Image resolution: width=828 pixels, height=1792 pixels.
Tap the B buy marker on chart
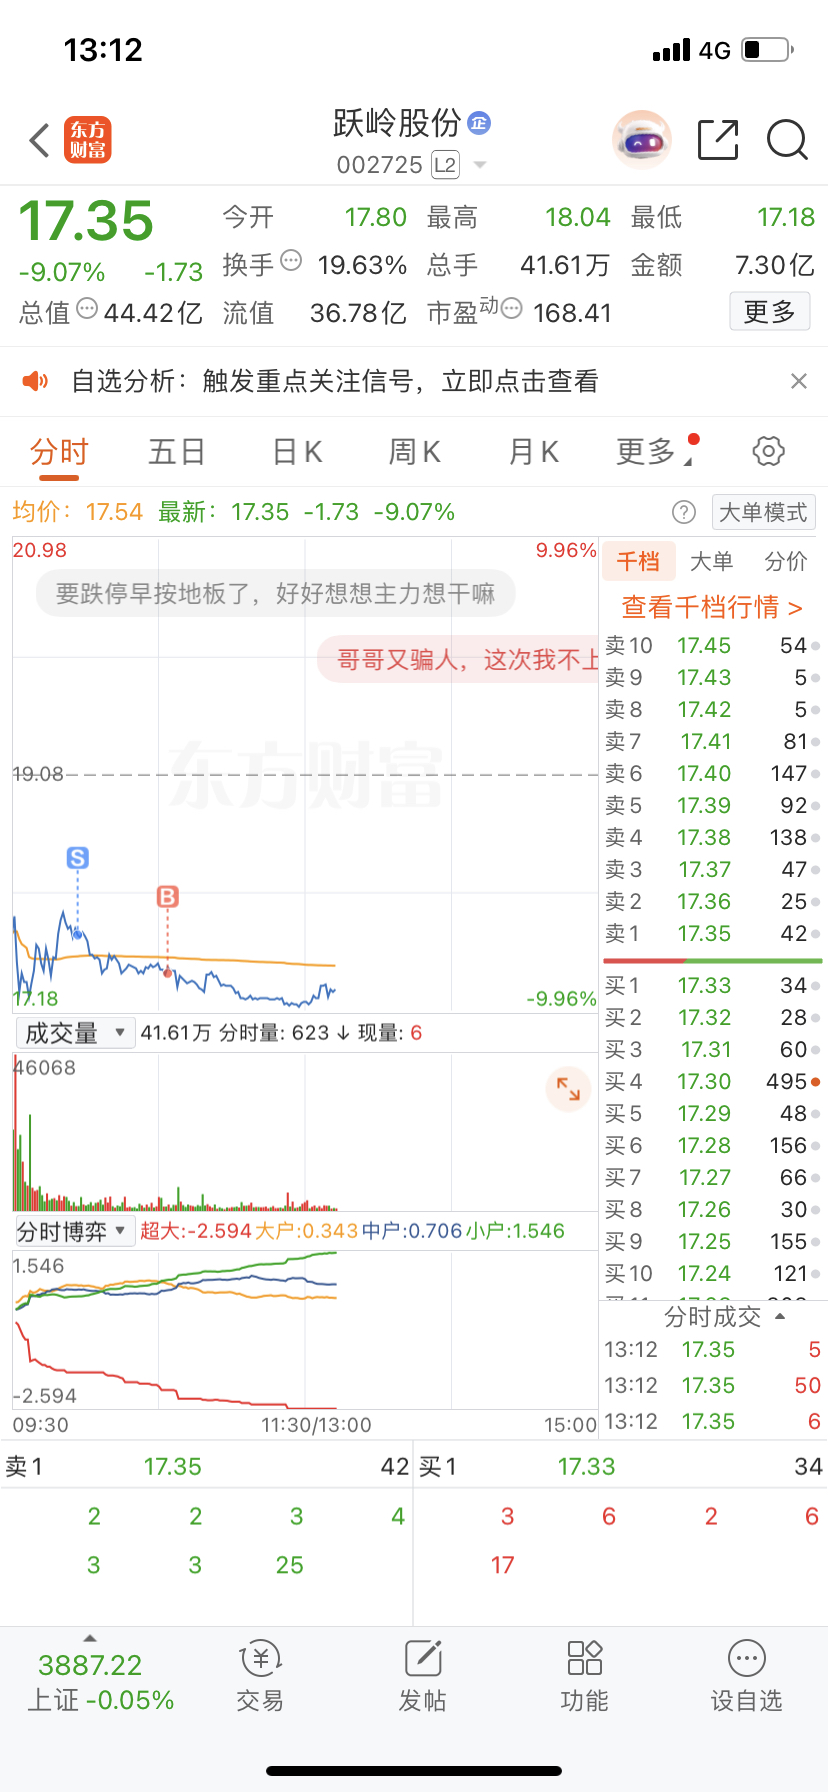[168, 896]
